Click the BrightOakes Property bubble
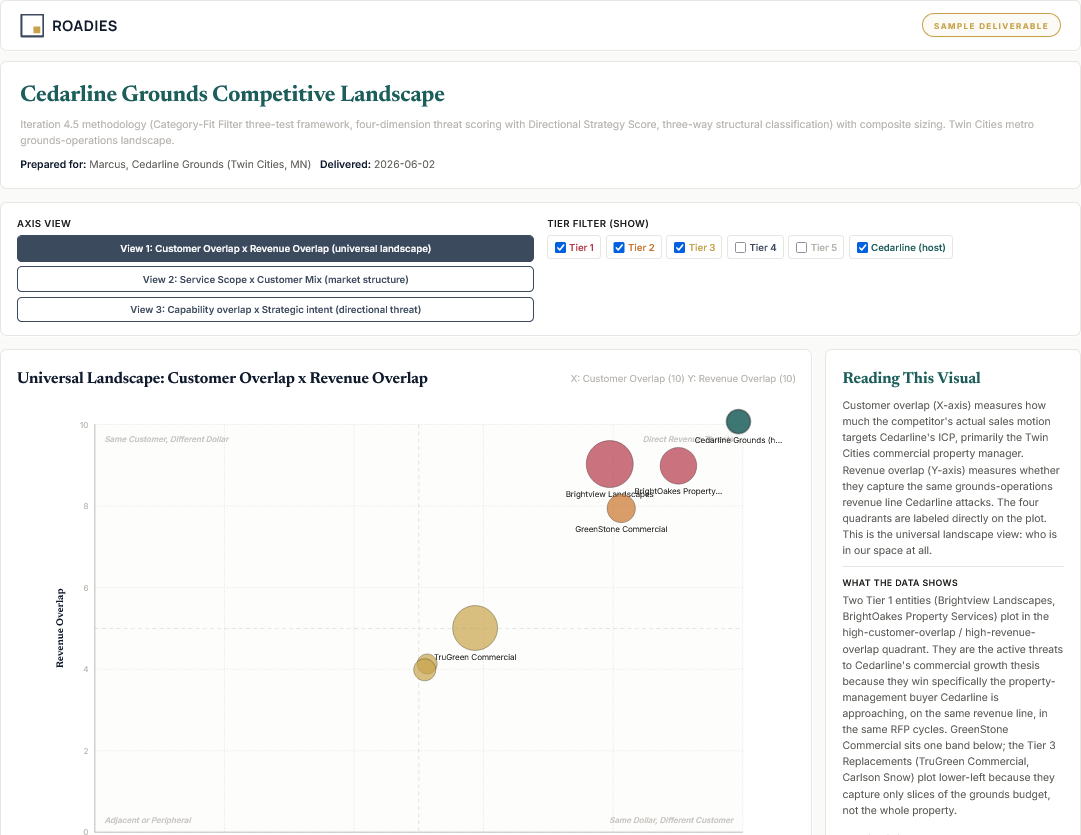Screen dimensions: 1081x835 pos(678,465)
